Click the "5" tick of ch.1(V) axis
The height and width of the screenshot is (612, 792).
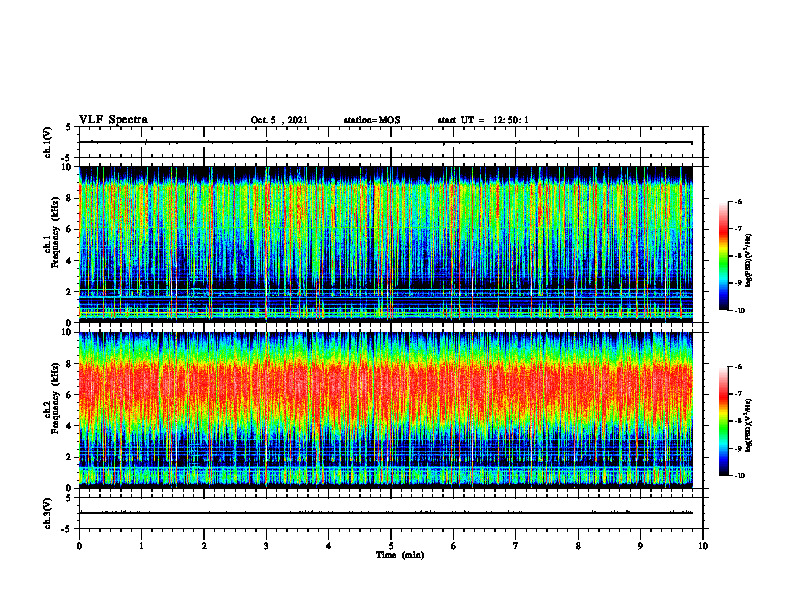(68, 128)
